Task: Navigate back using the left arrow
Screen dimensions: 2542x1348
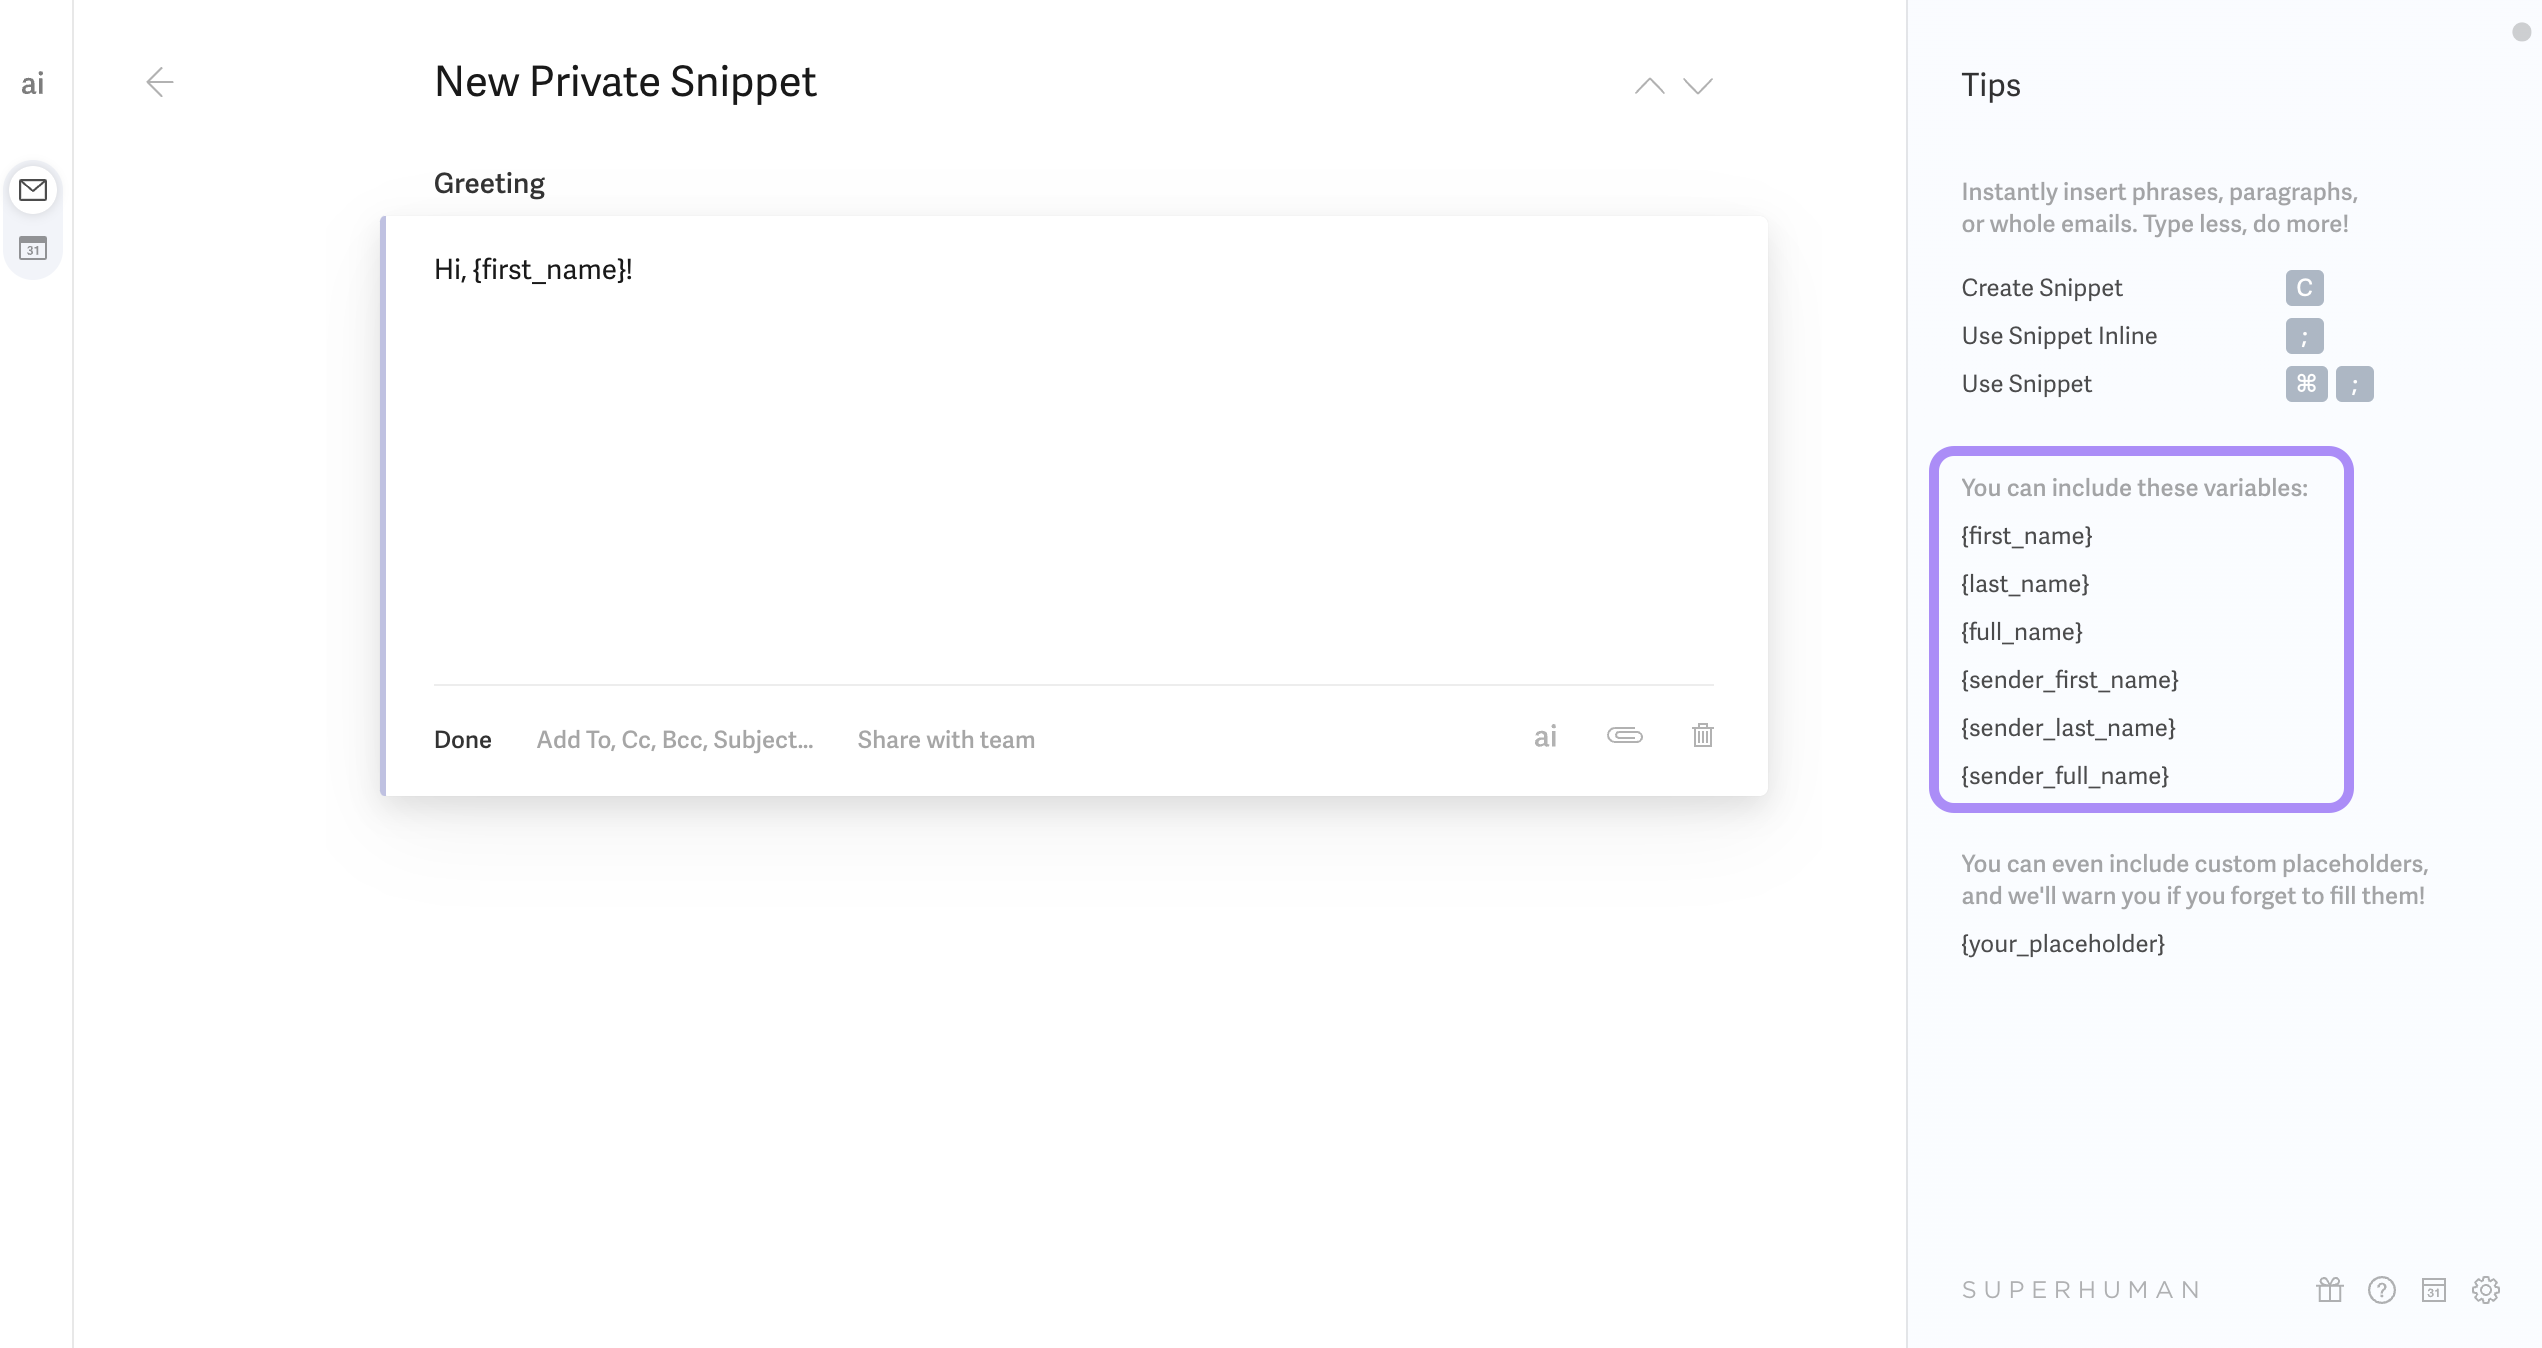Action: pyautogui.click(x=160, y=83)
